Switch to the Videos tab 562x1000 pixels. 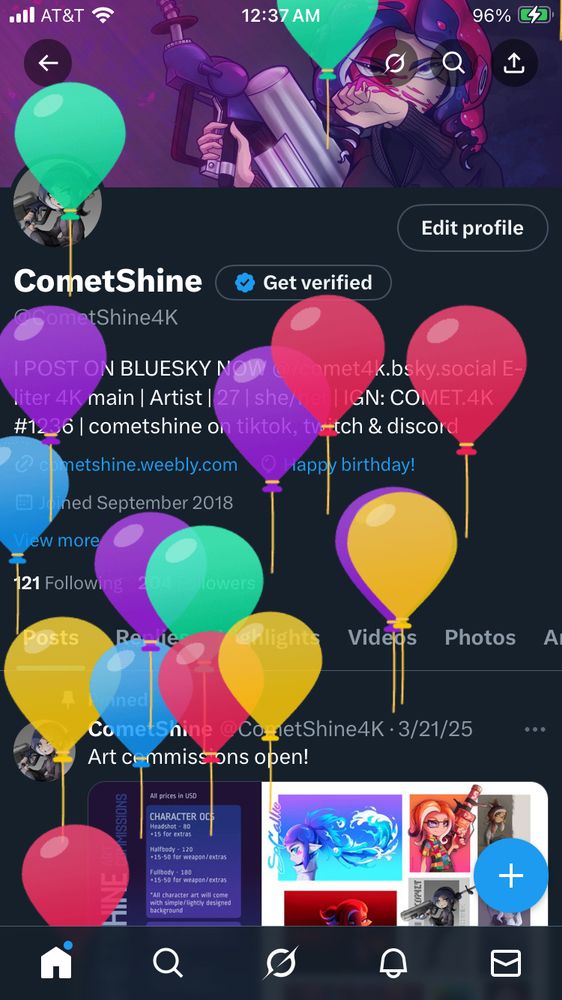click(382, 637)
